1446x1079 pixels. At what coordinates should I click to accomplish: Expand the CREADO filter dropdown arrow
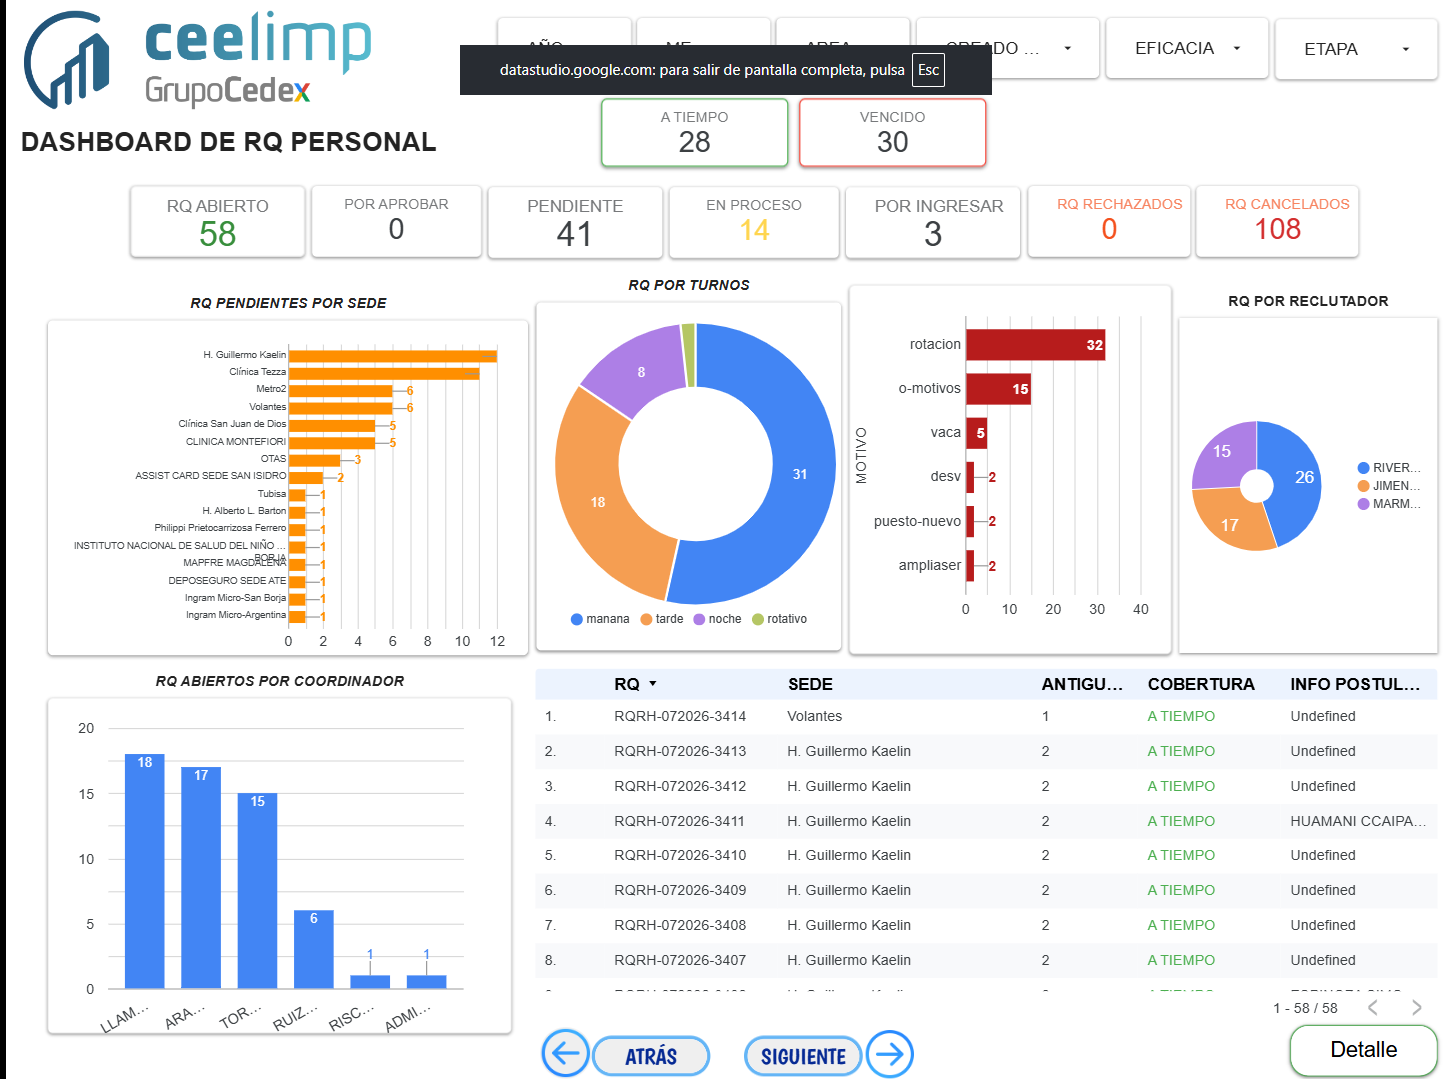tap(1067, 48)
